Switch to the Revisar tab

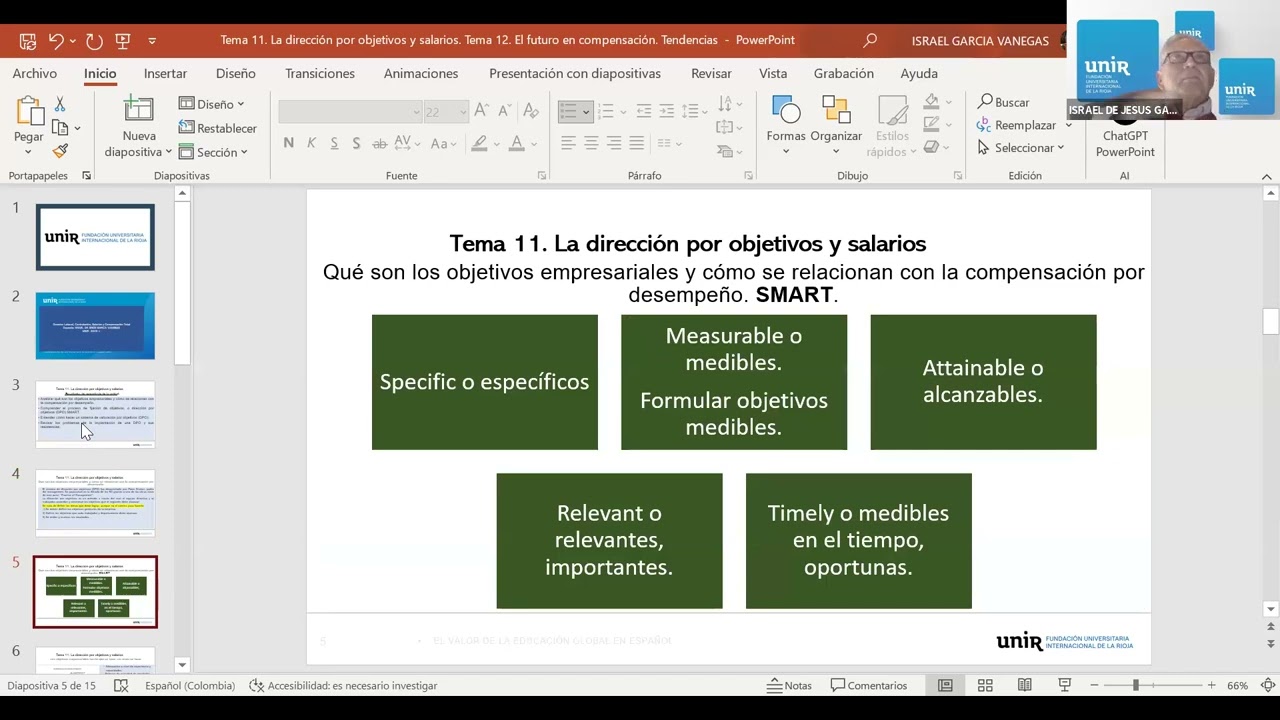pyautogui.click(x=711, y=73)
